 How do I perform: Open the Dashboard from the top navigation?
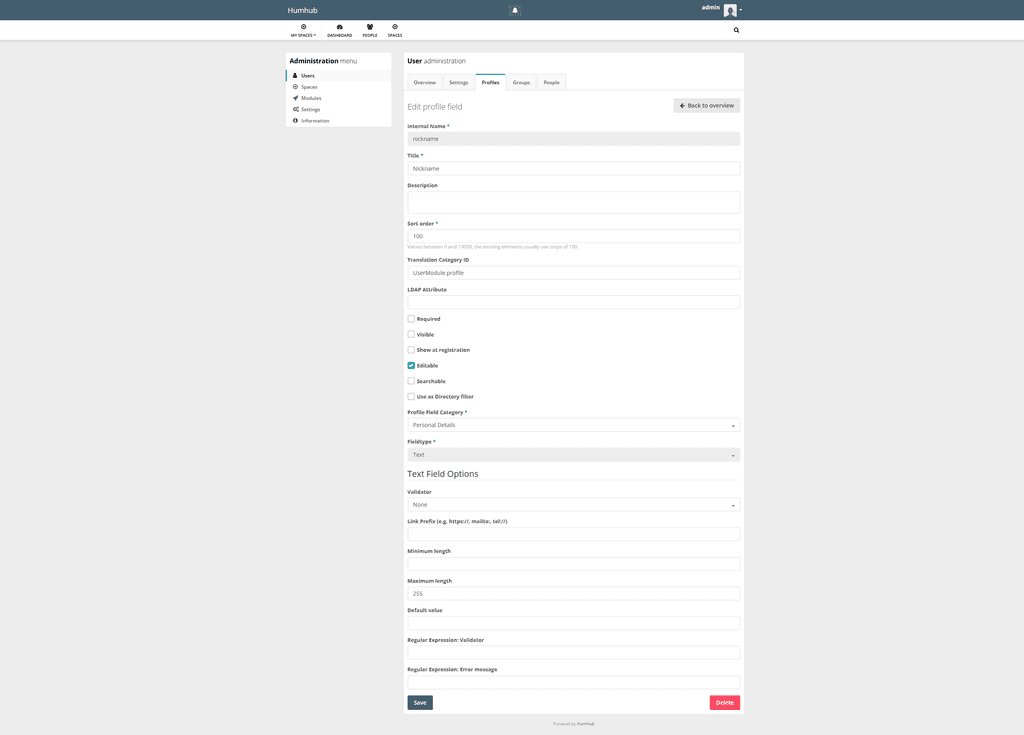pos(340,30)
